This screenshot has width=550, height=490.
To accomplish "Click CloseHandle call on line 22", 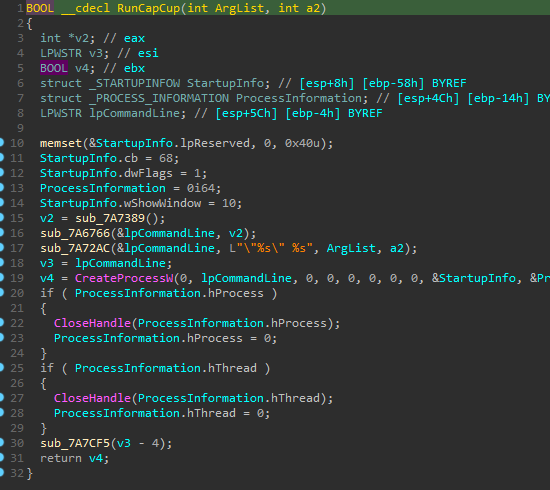I will coord(92,323).
